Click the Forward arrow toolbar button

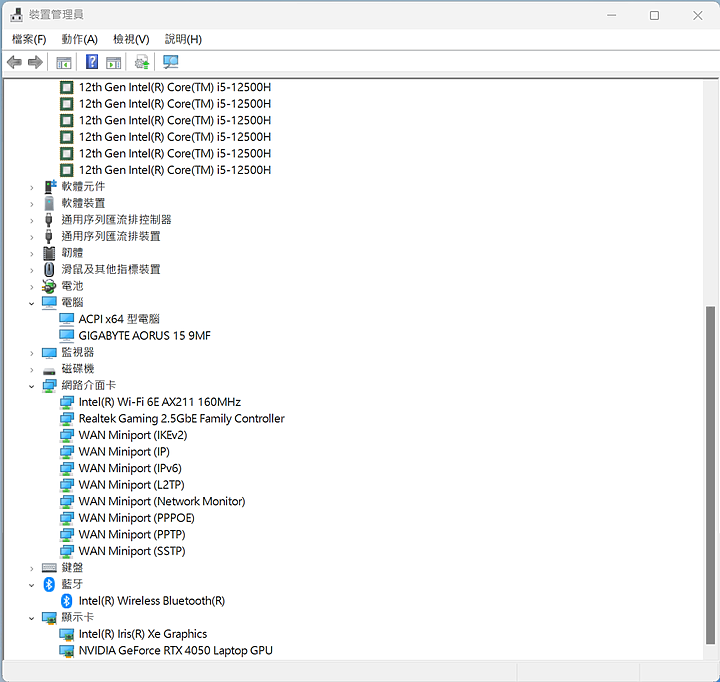tap(35, 62)
